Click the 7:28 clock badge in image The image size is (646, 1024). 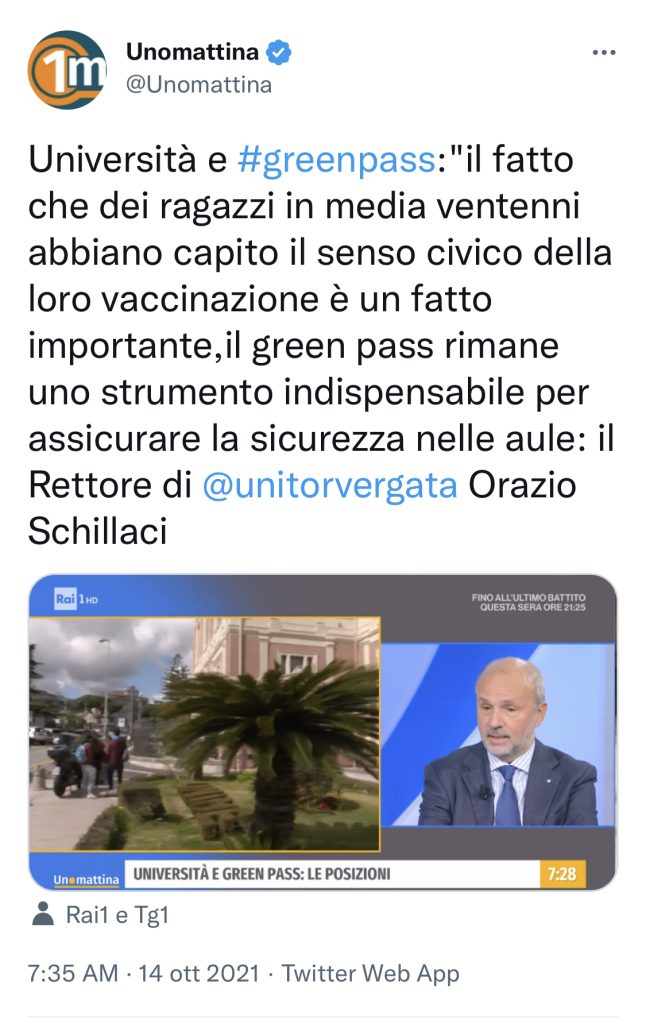pos(562,874)
